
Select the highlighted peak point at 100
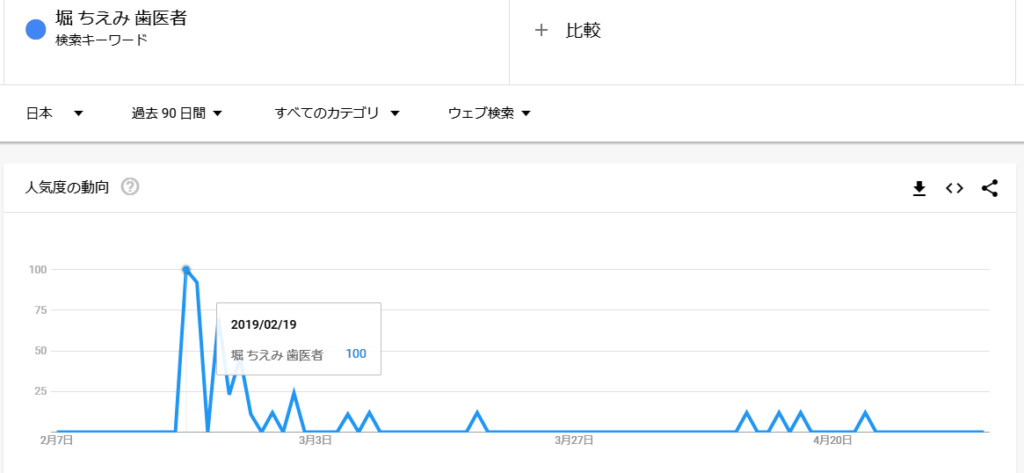click(186, 270)
